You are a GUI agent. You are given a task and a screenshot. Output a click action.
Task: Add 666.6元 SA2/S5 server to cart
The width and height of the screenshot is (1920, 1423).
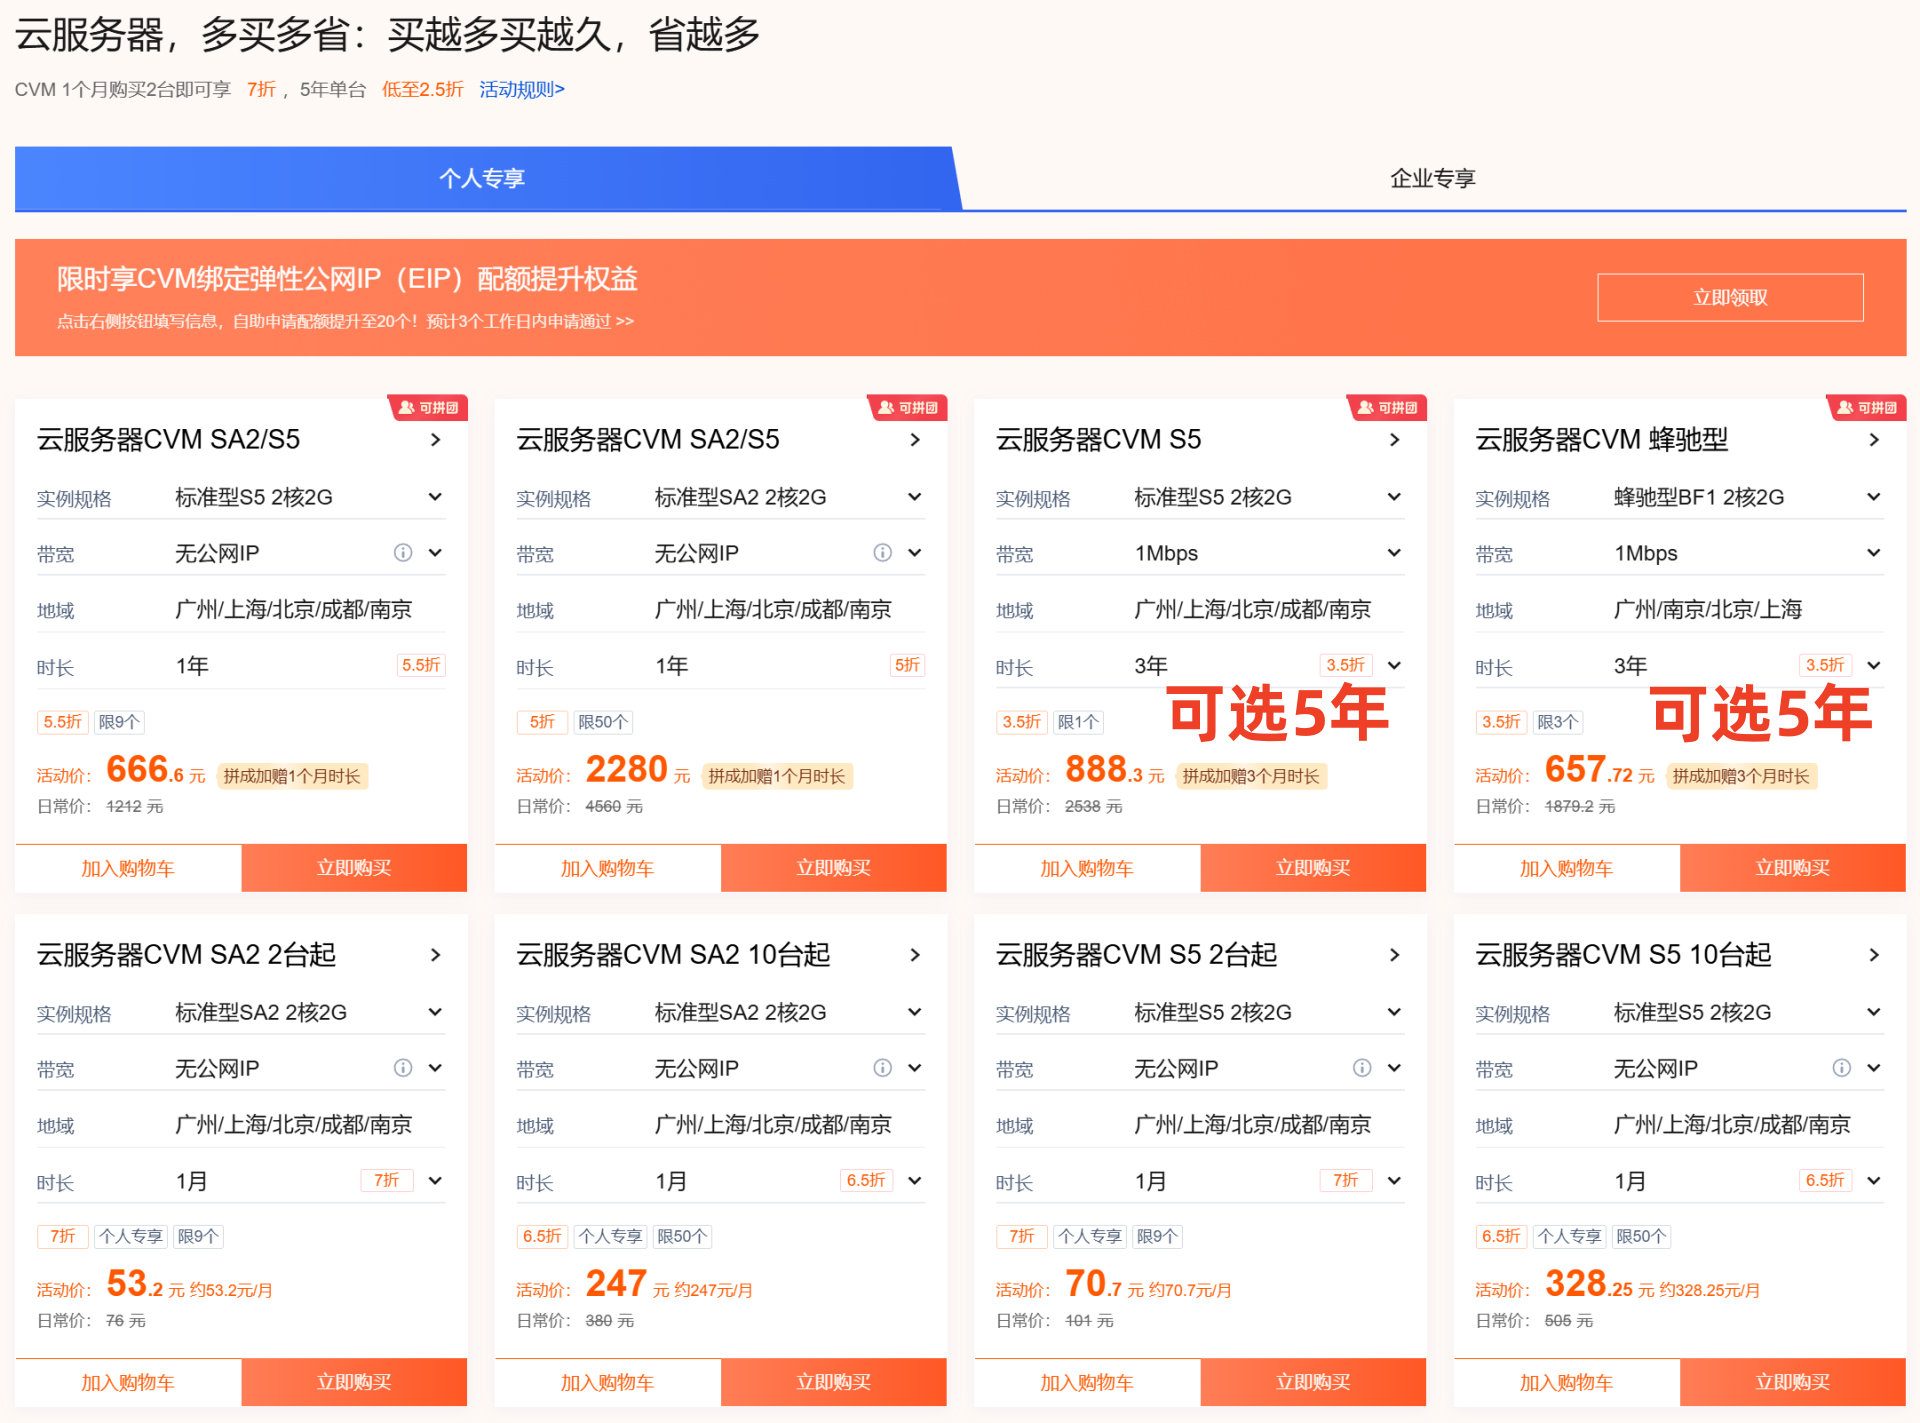(x=128, y=868)
